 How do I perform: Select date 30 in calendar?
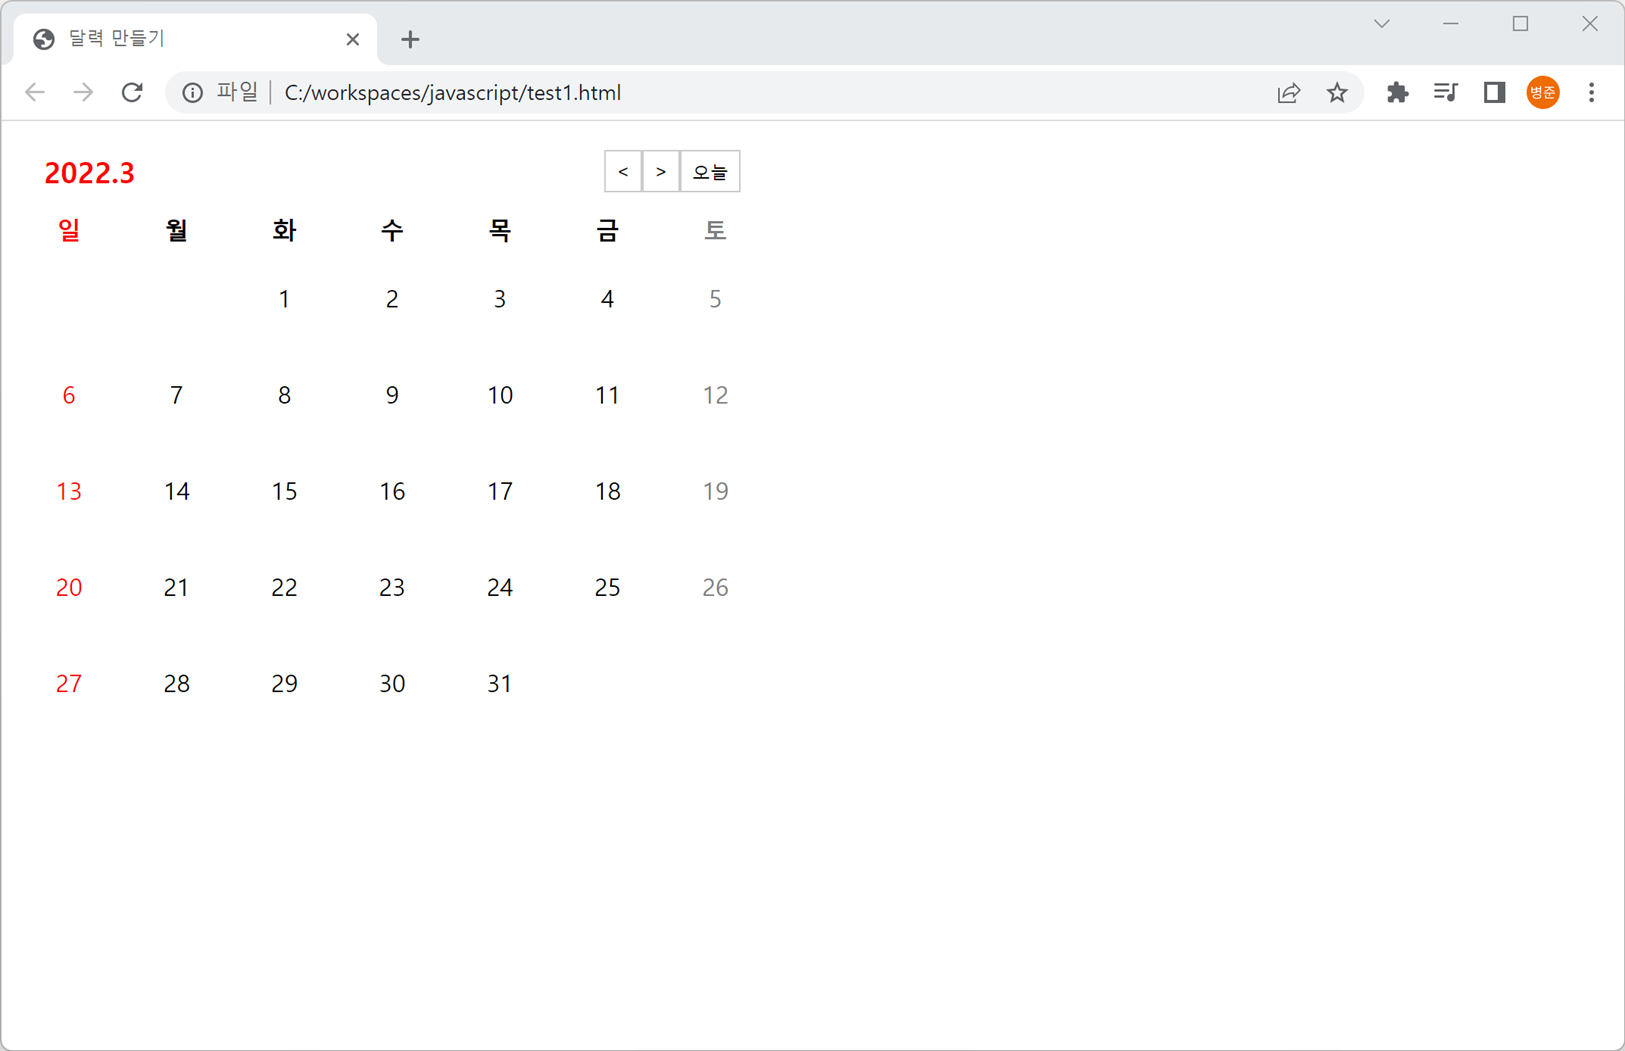pyautogui.click(x=392, y=683)
